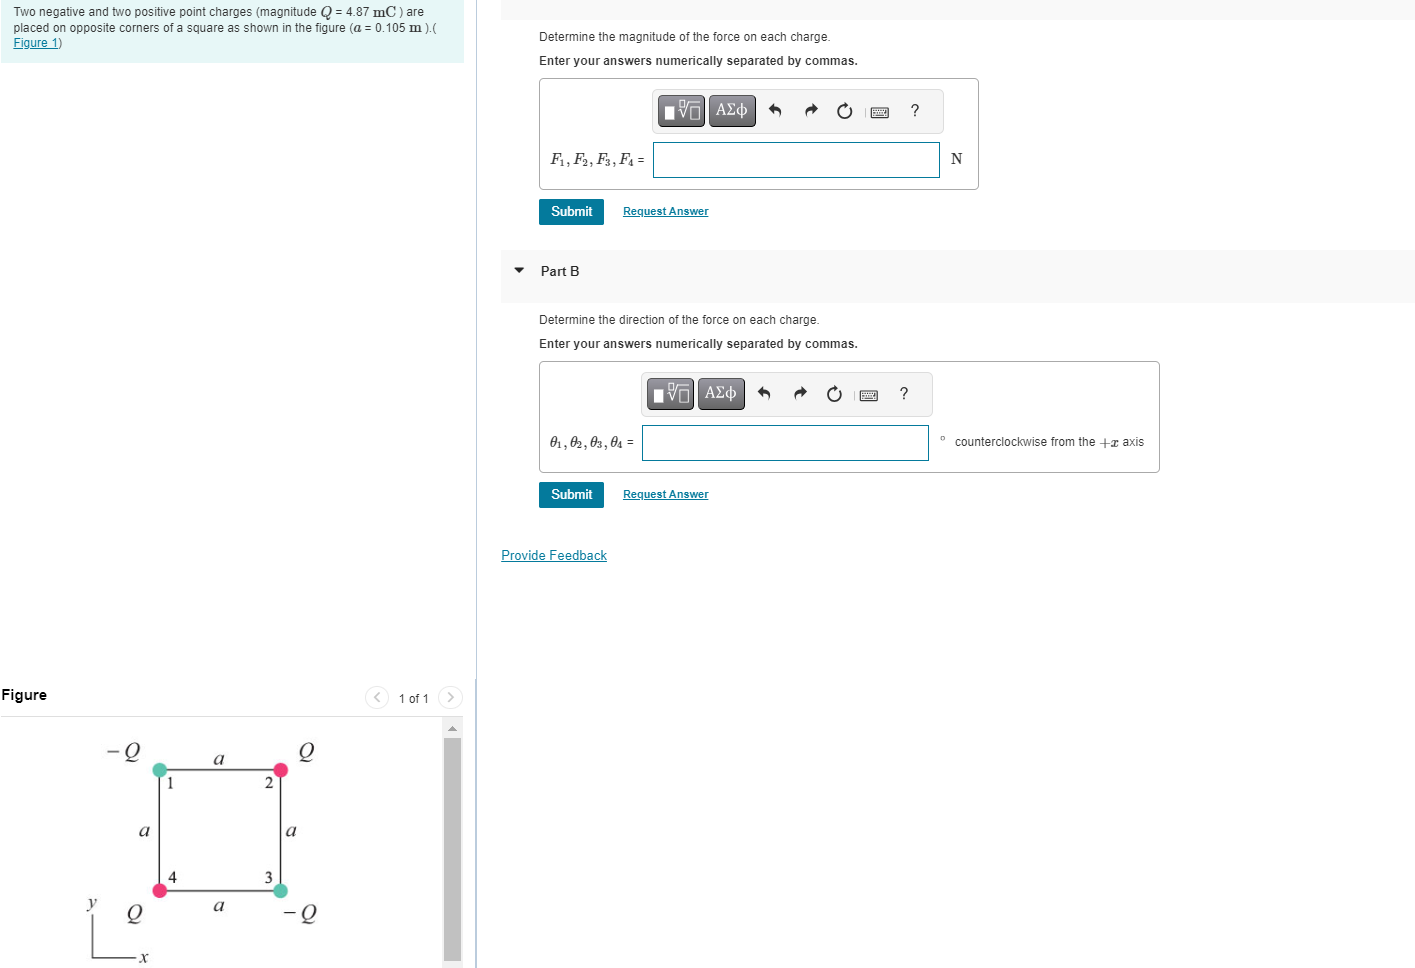Screen dimensions: 1415x968
Task: Click the next figure navigation arrow
Action: [450, 697]
